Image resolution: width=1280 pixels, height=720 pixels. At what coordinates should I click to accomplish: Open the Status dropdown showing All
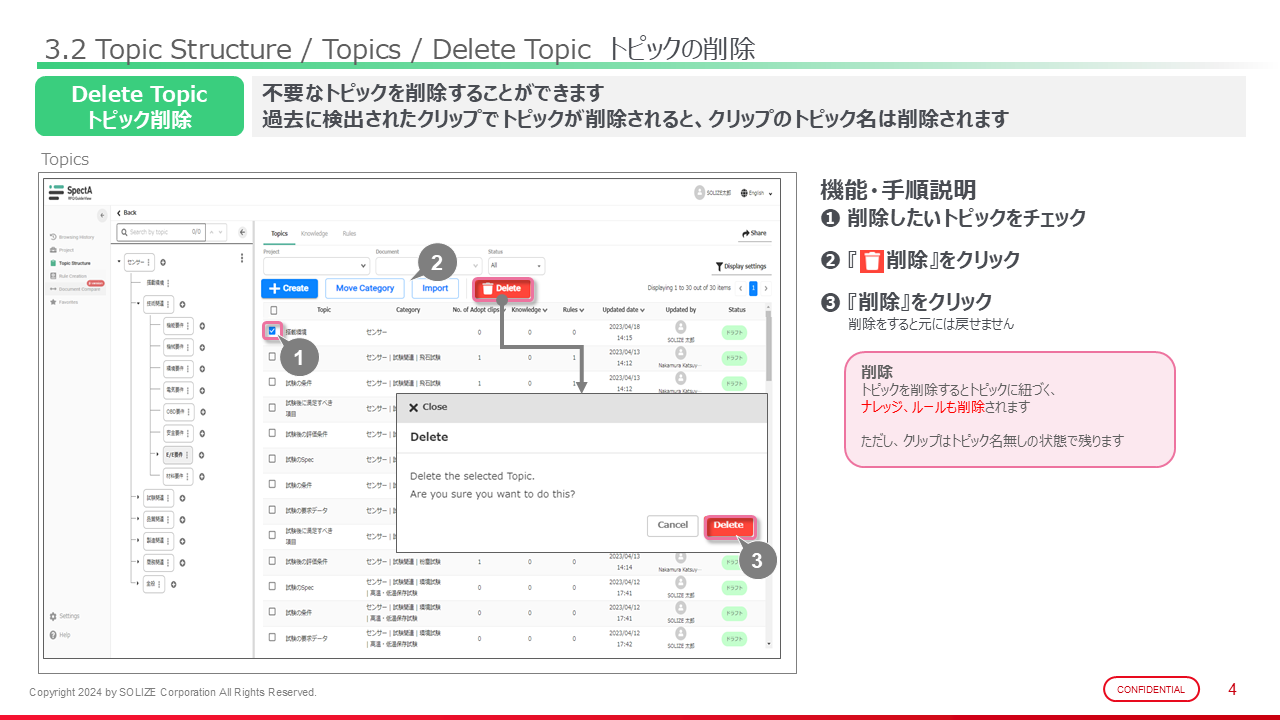[x=516, y=266]
